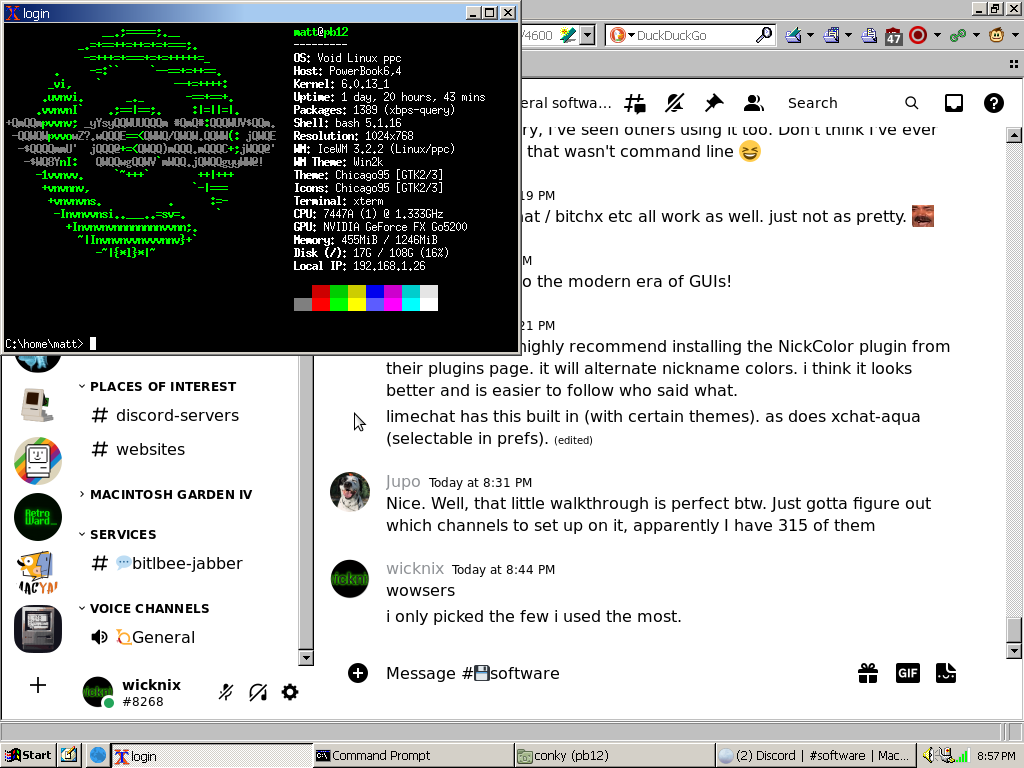Switch to Command Prompt taskbar item
The height and width of the screenshot is (768, 1024).
[413, 756]
